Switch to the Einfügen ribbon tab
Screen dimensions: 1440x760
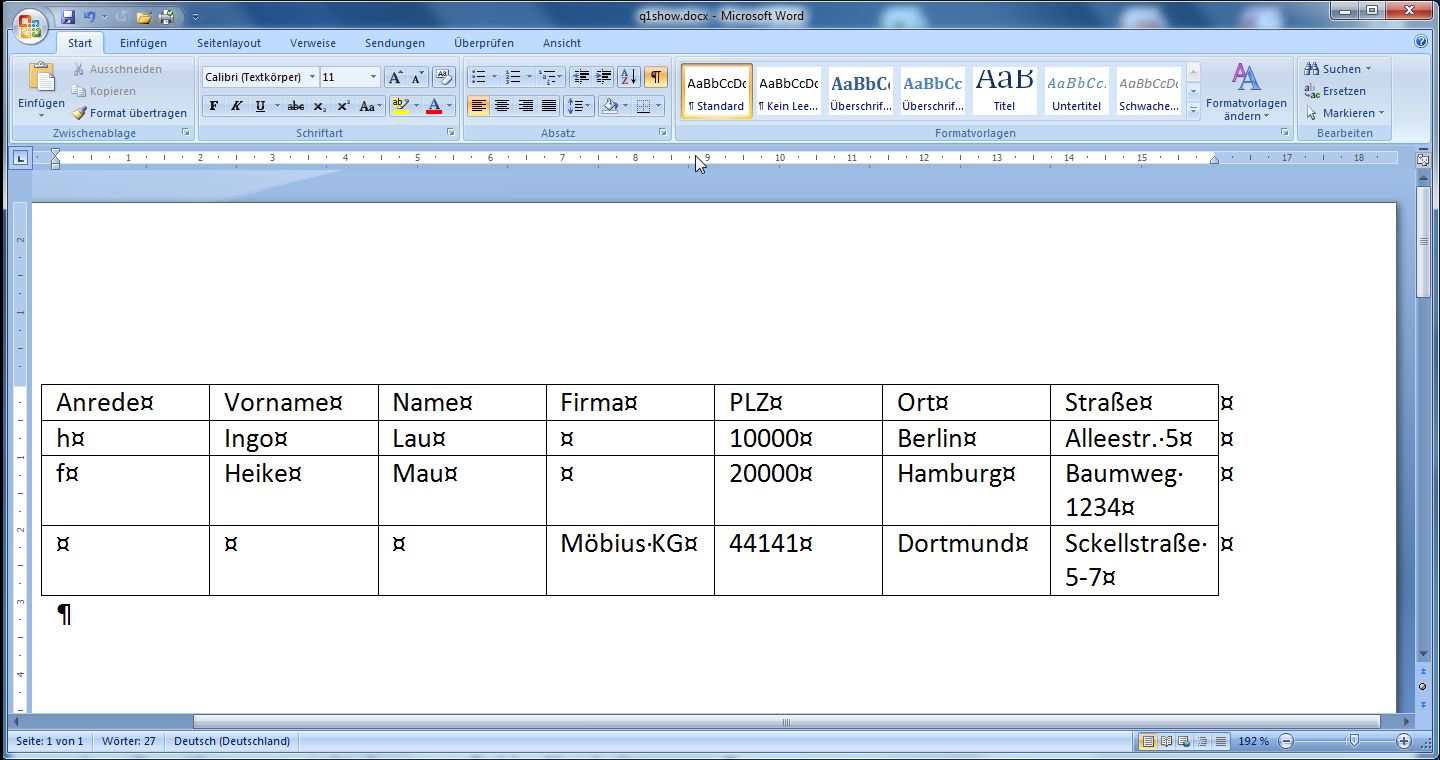[143, 43]
